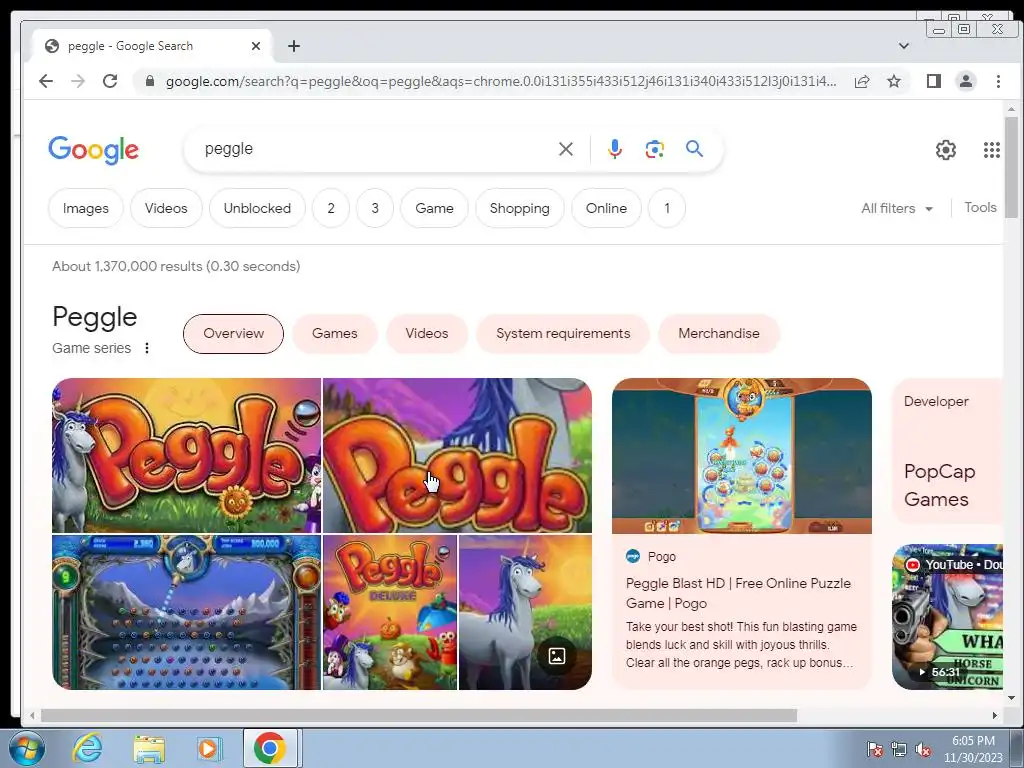The image size is (1024, 768).
Task: Close the peggle Google Search tab
Action: pos(256,46)
